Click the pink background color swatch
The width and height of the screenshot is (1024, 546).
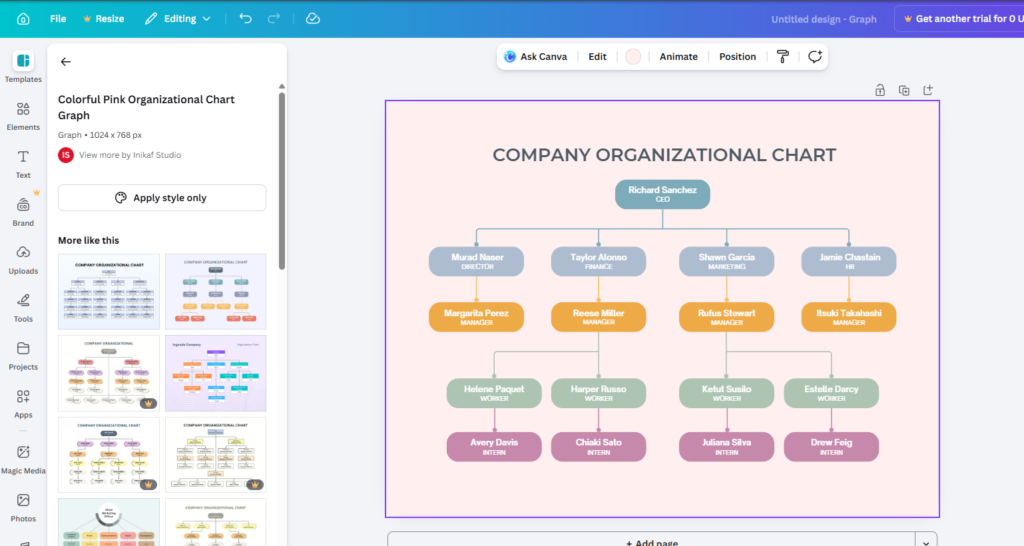(633, 57)
